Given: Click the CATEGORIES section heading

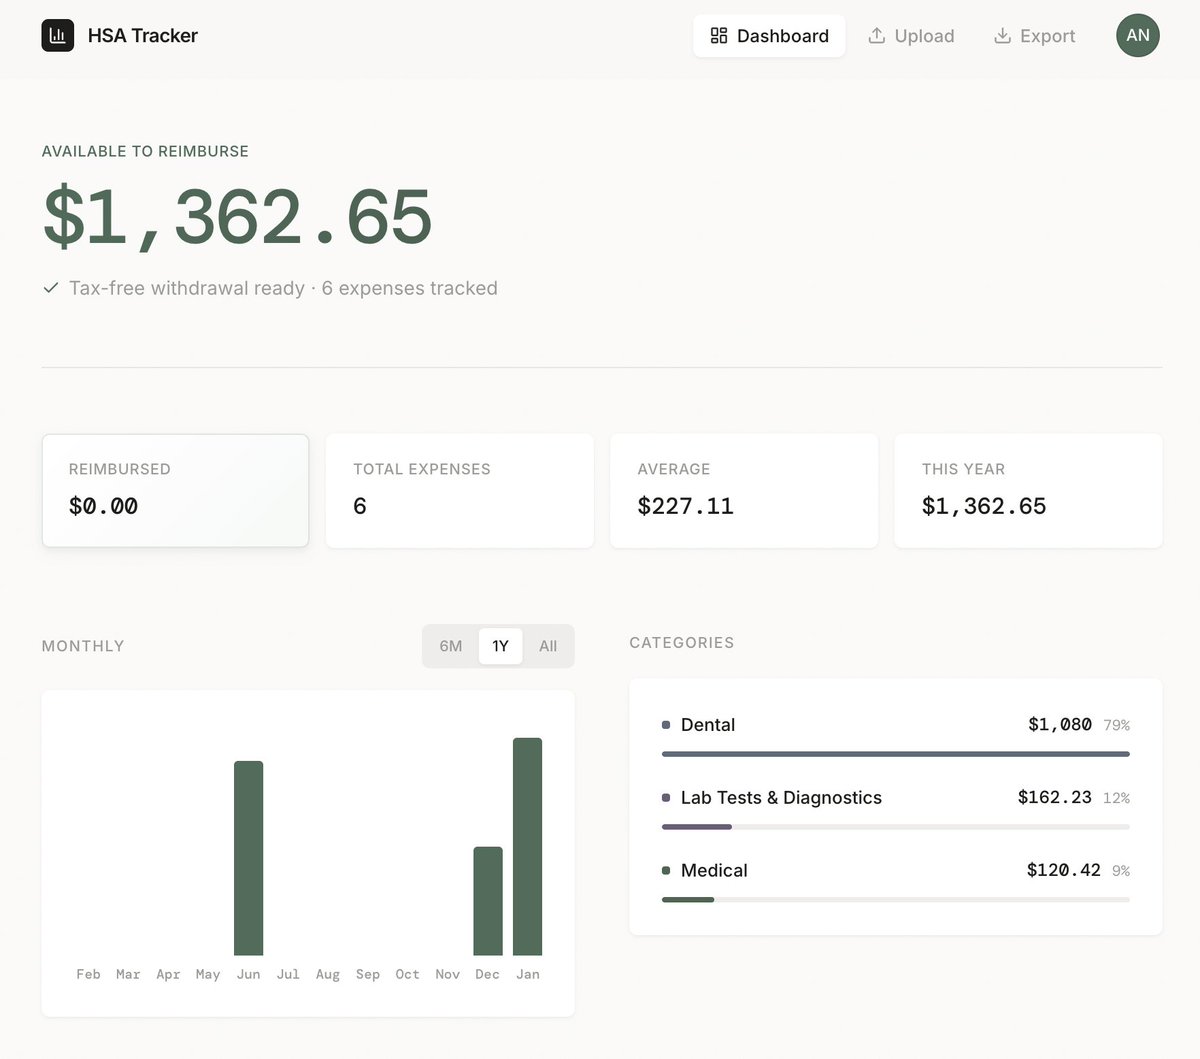Looking at the screenshot, I should [682, 643].
